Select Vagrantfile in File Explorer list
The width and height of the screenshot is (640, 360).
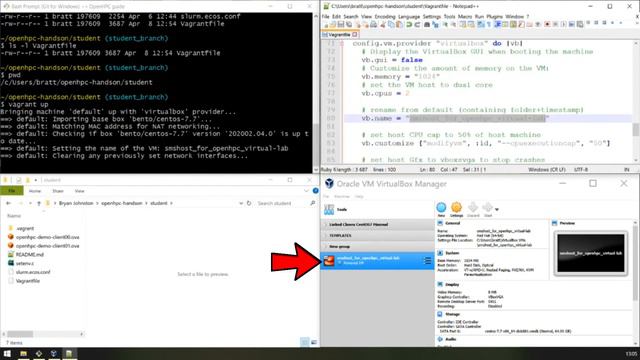[x=27, y=281]
